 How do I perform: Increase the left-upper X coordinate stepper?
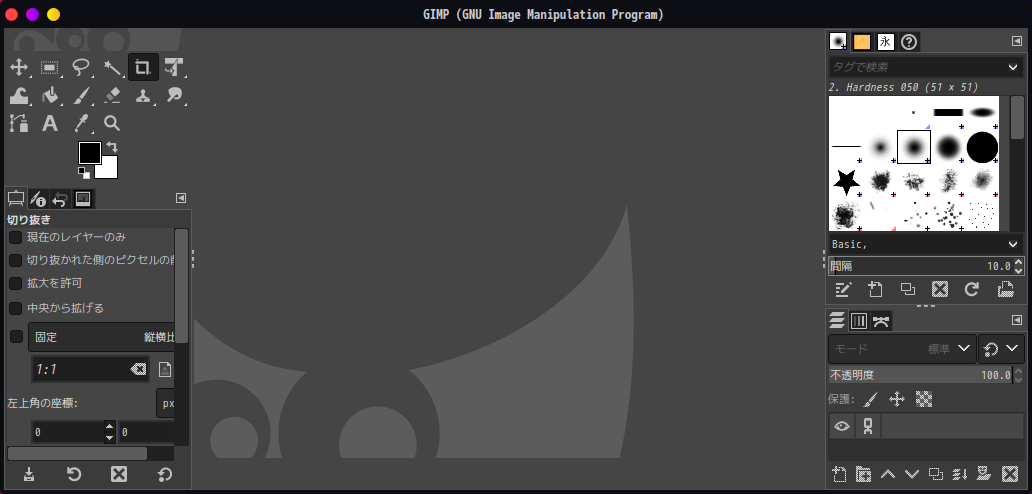pyautogui.click(x=110, y=427)
